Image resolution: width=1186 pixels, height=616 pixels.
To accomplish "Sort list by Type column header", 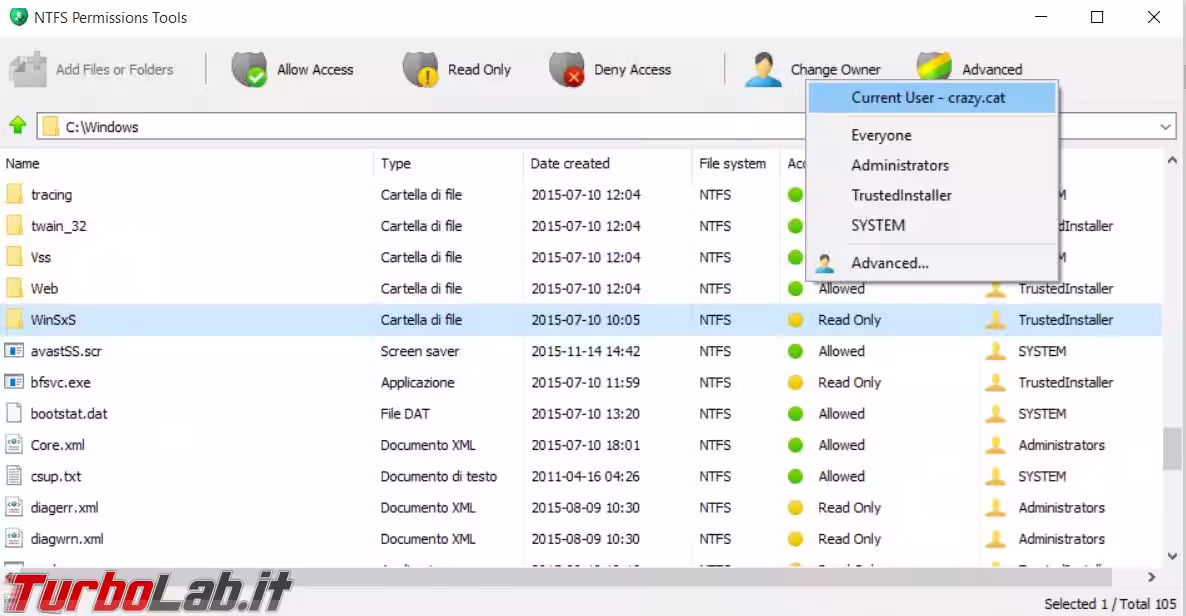I will (396, 163).
